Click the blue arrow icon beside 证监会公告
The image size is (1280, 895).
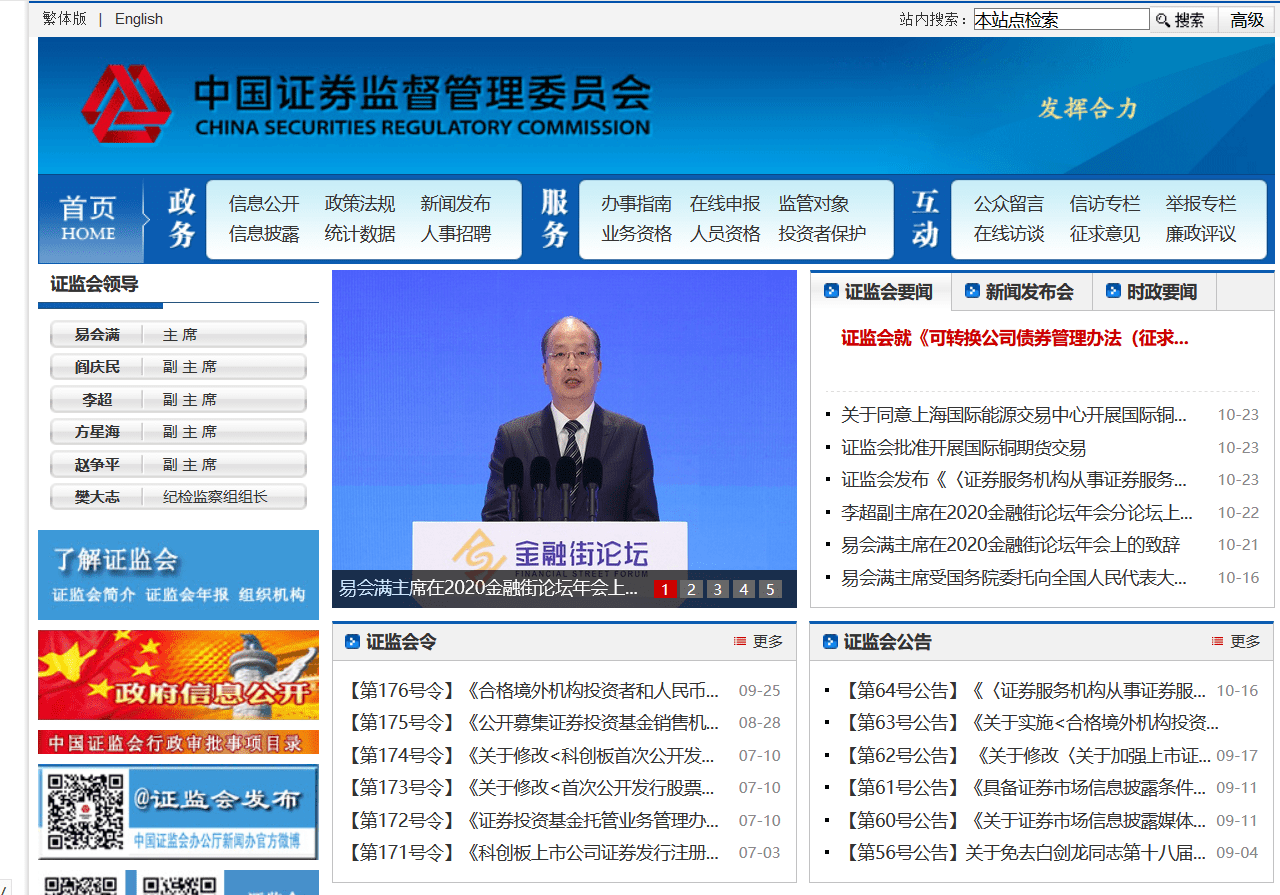[x=830, y=641]
